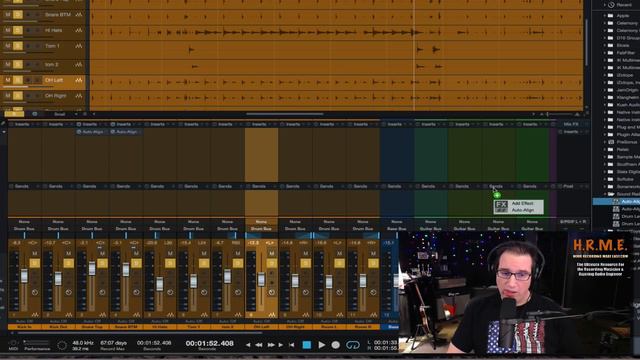Viewport: 640px width, 360px height.
Task: Toggle loop mode in transport
Action: click(353, 345)
